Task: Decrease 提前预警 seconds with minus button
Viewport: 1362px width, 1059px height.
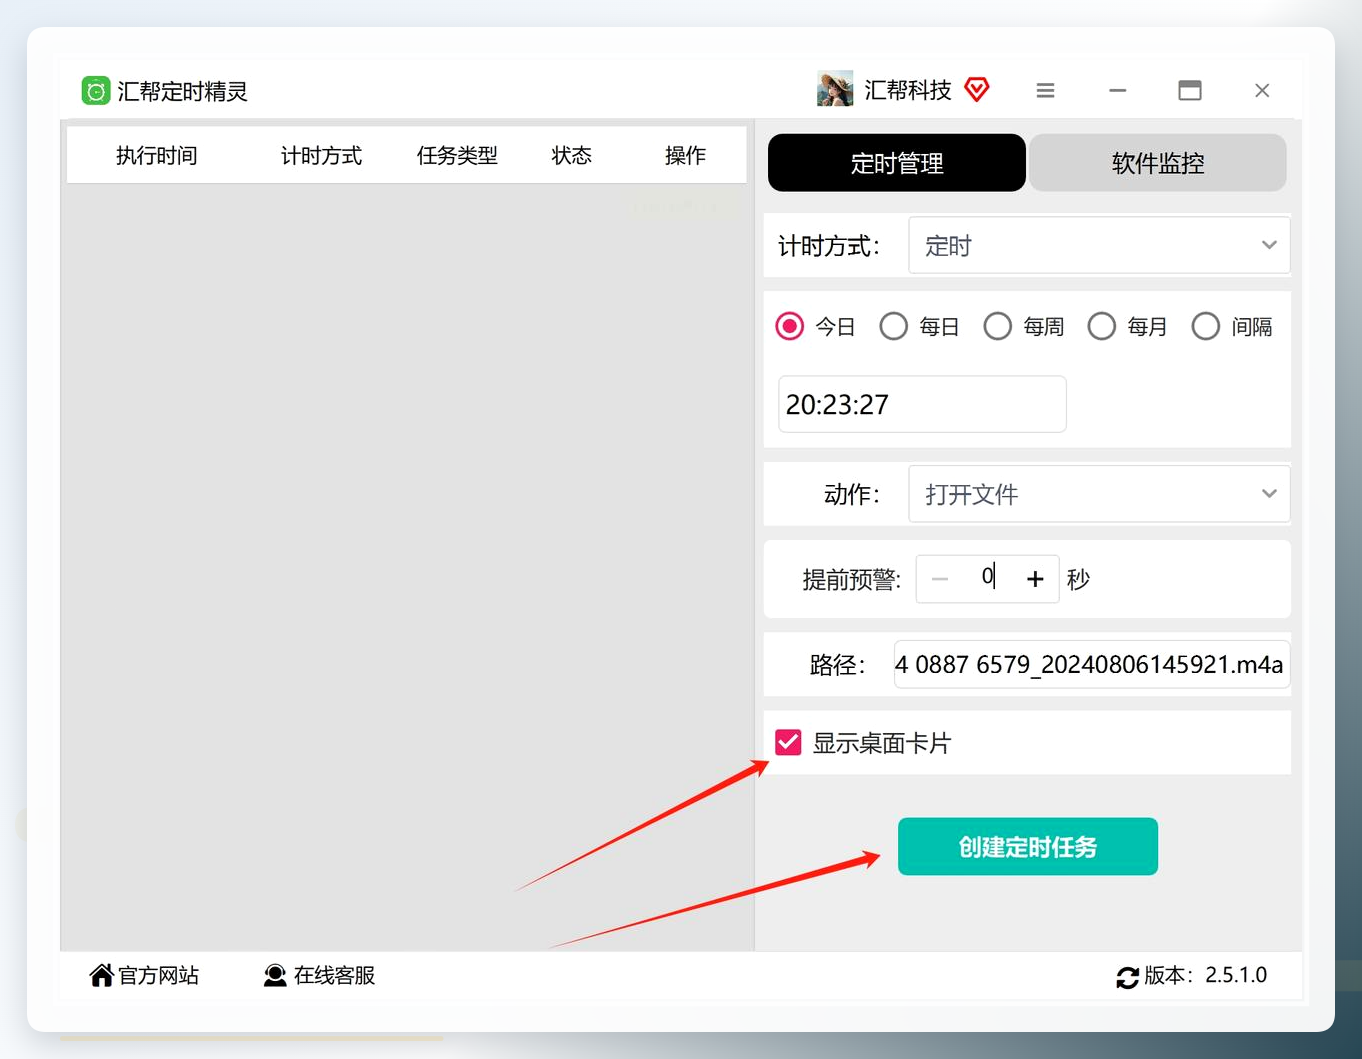Action: [940, 579]
